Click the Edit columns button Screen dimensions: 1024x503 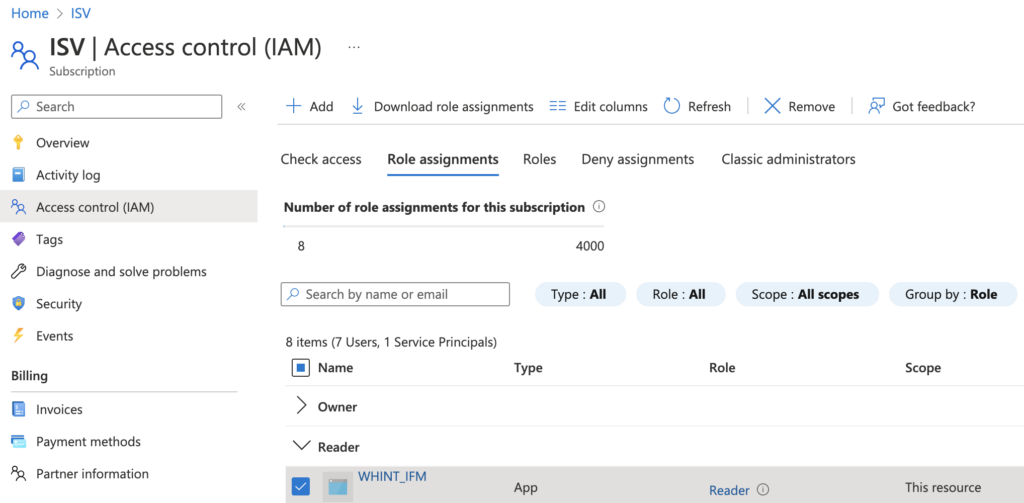click(598, 106)
